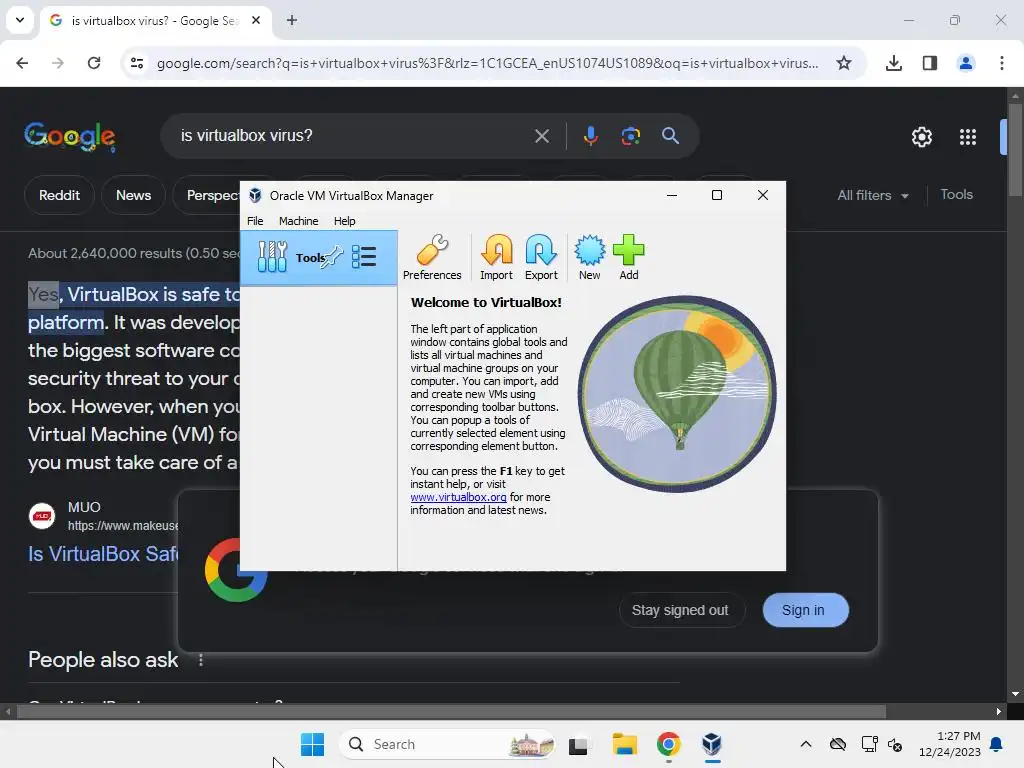Viewport: 1024px width, 768px height.
Task: View site information icon in address bar
Action: click(x=136, y=63)
